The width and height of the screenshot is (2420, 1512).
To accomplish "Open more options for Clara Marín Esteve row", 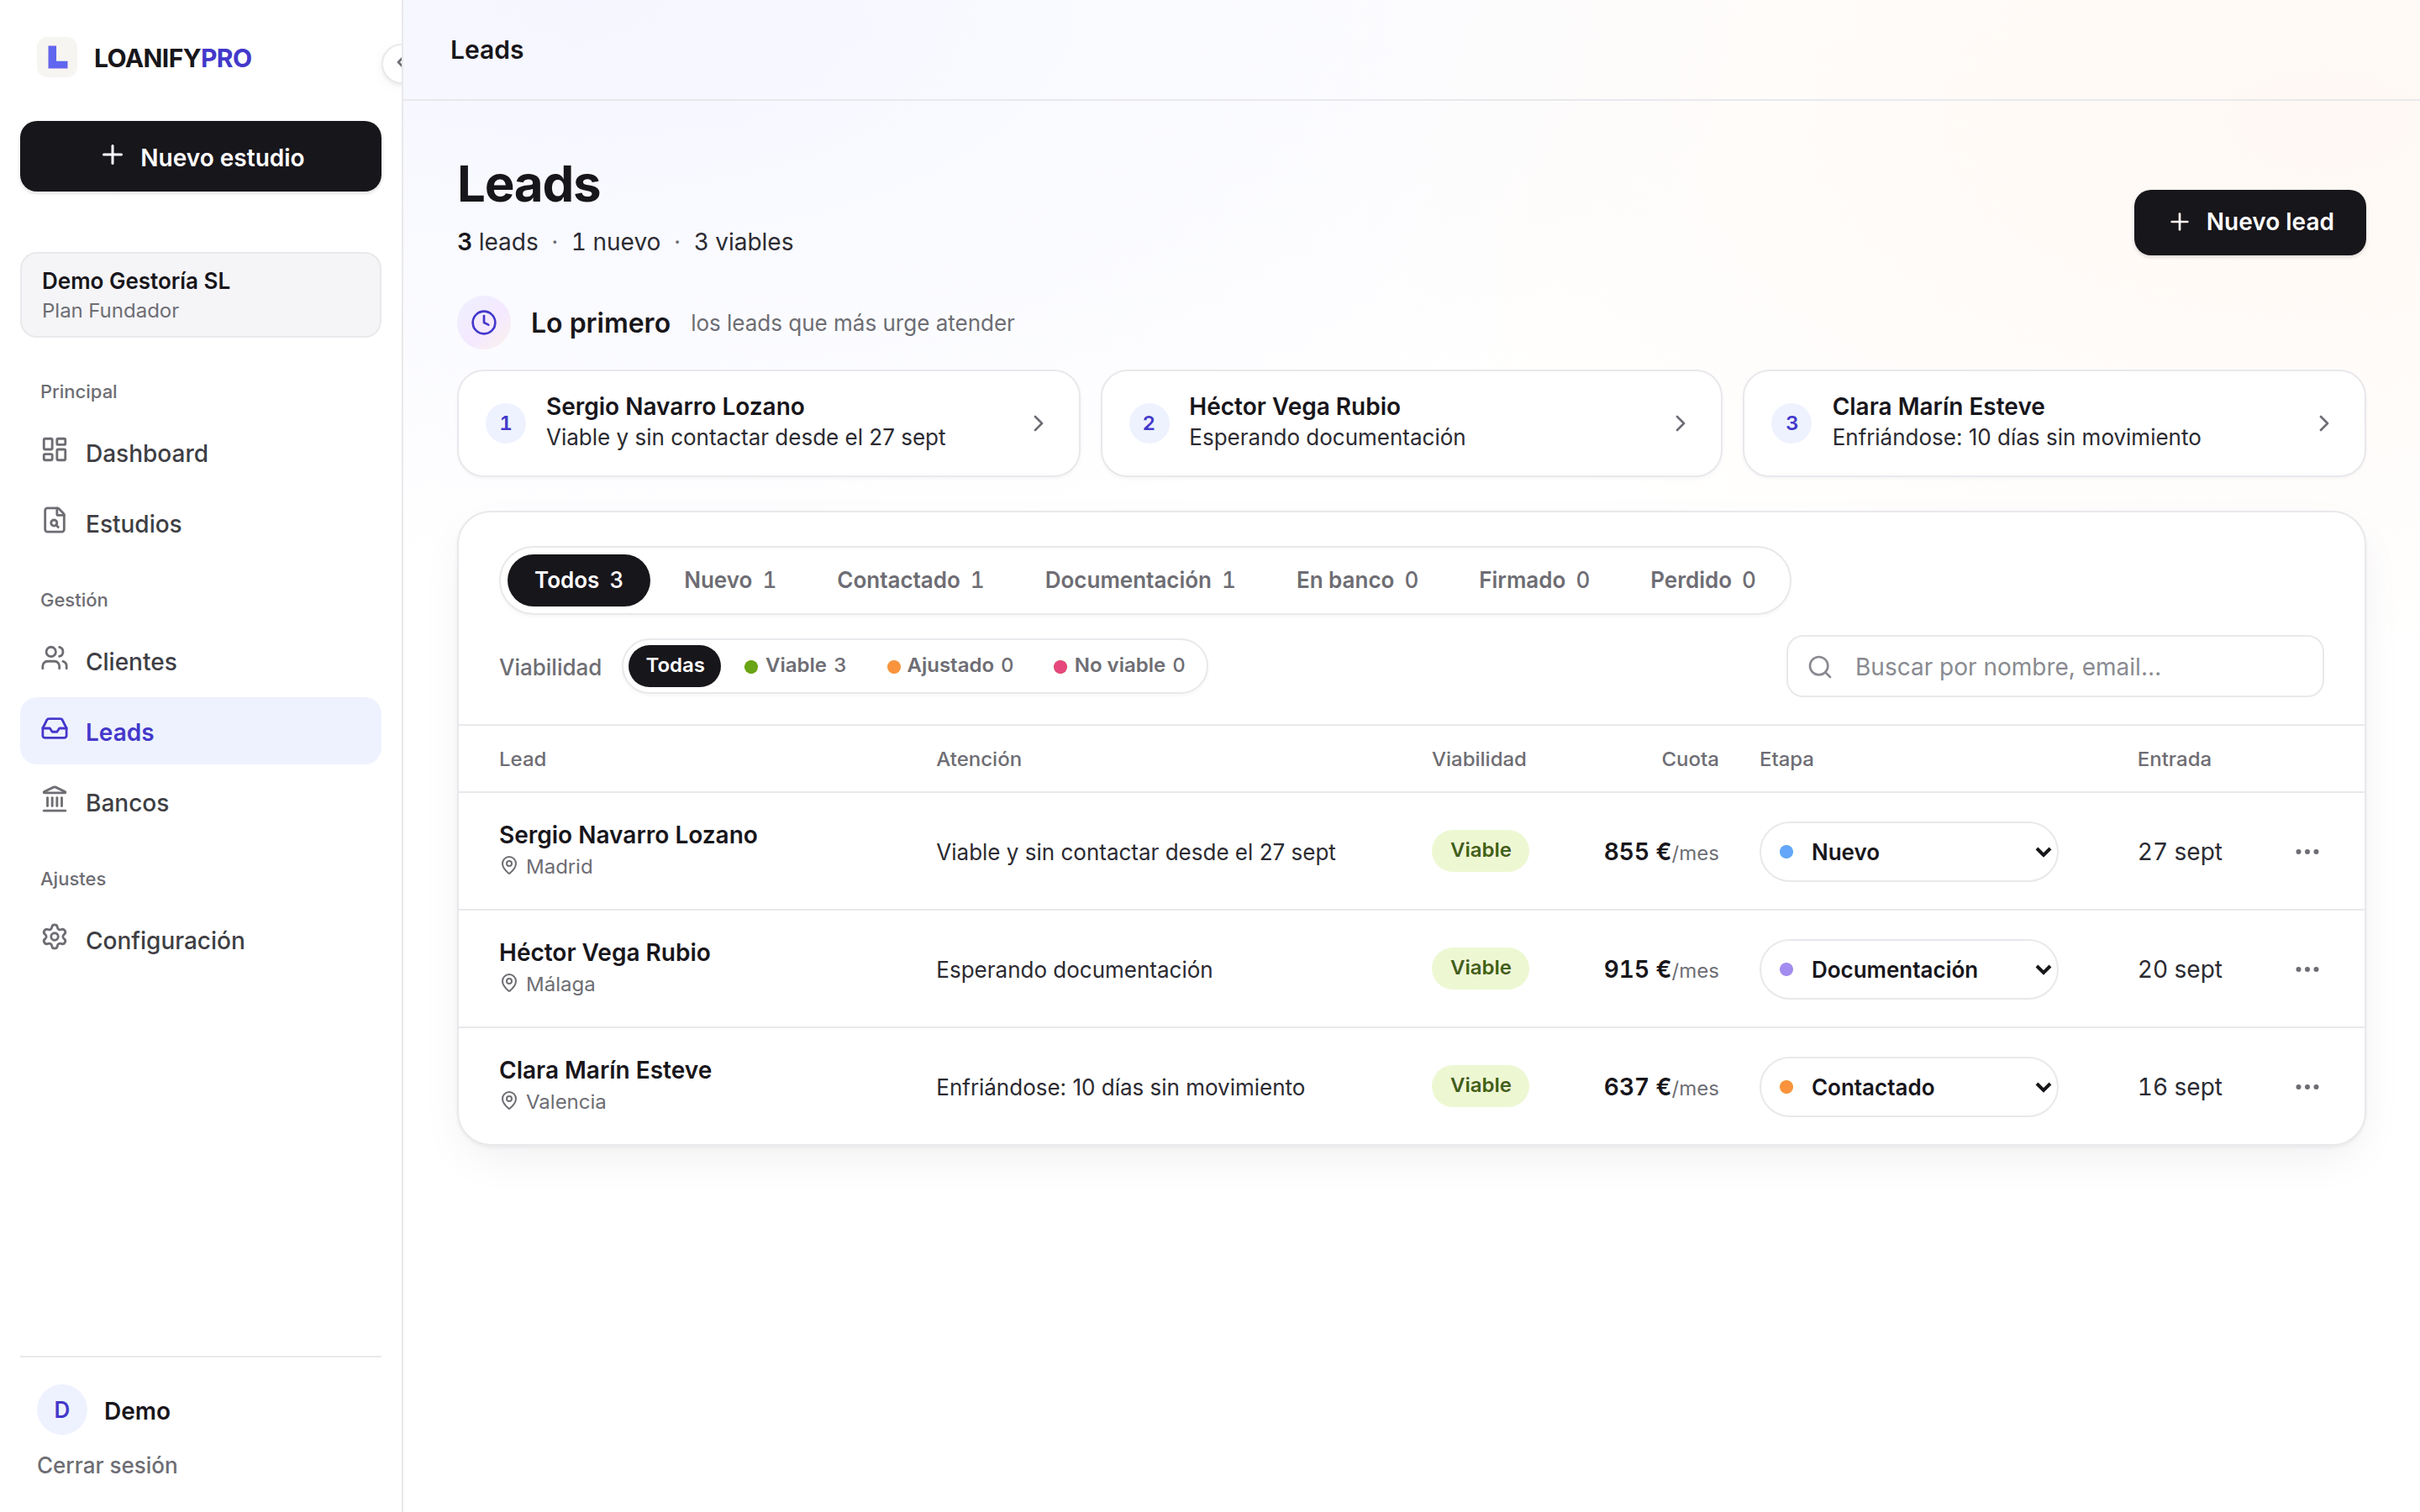I will [x=2307, y=1087].
